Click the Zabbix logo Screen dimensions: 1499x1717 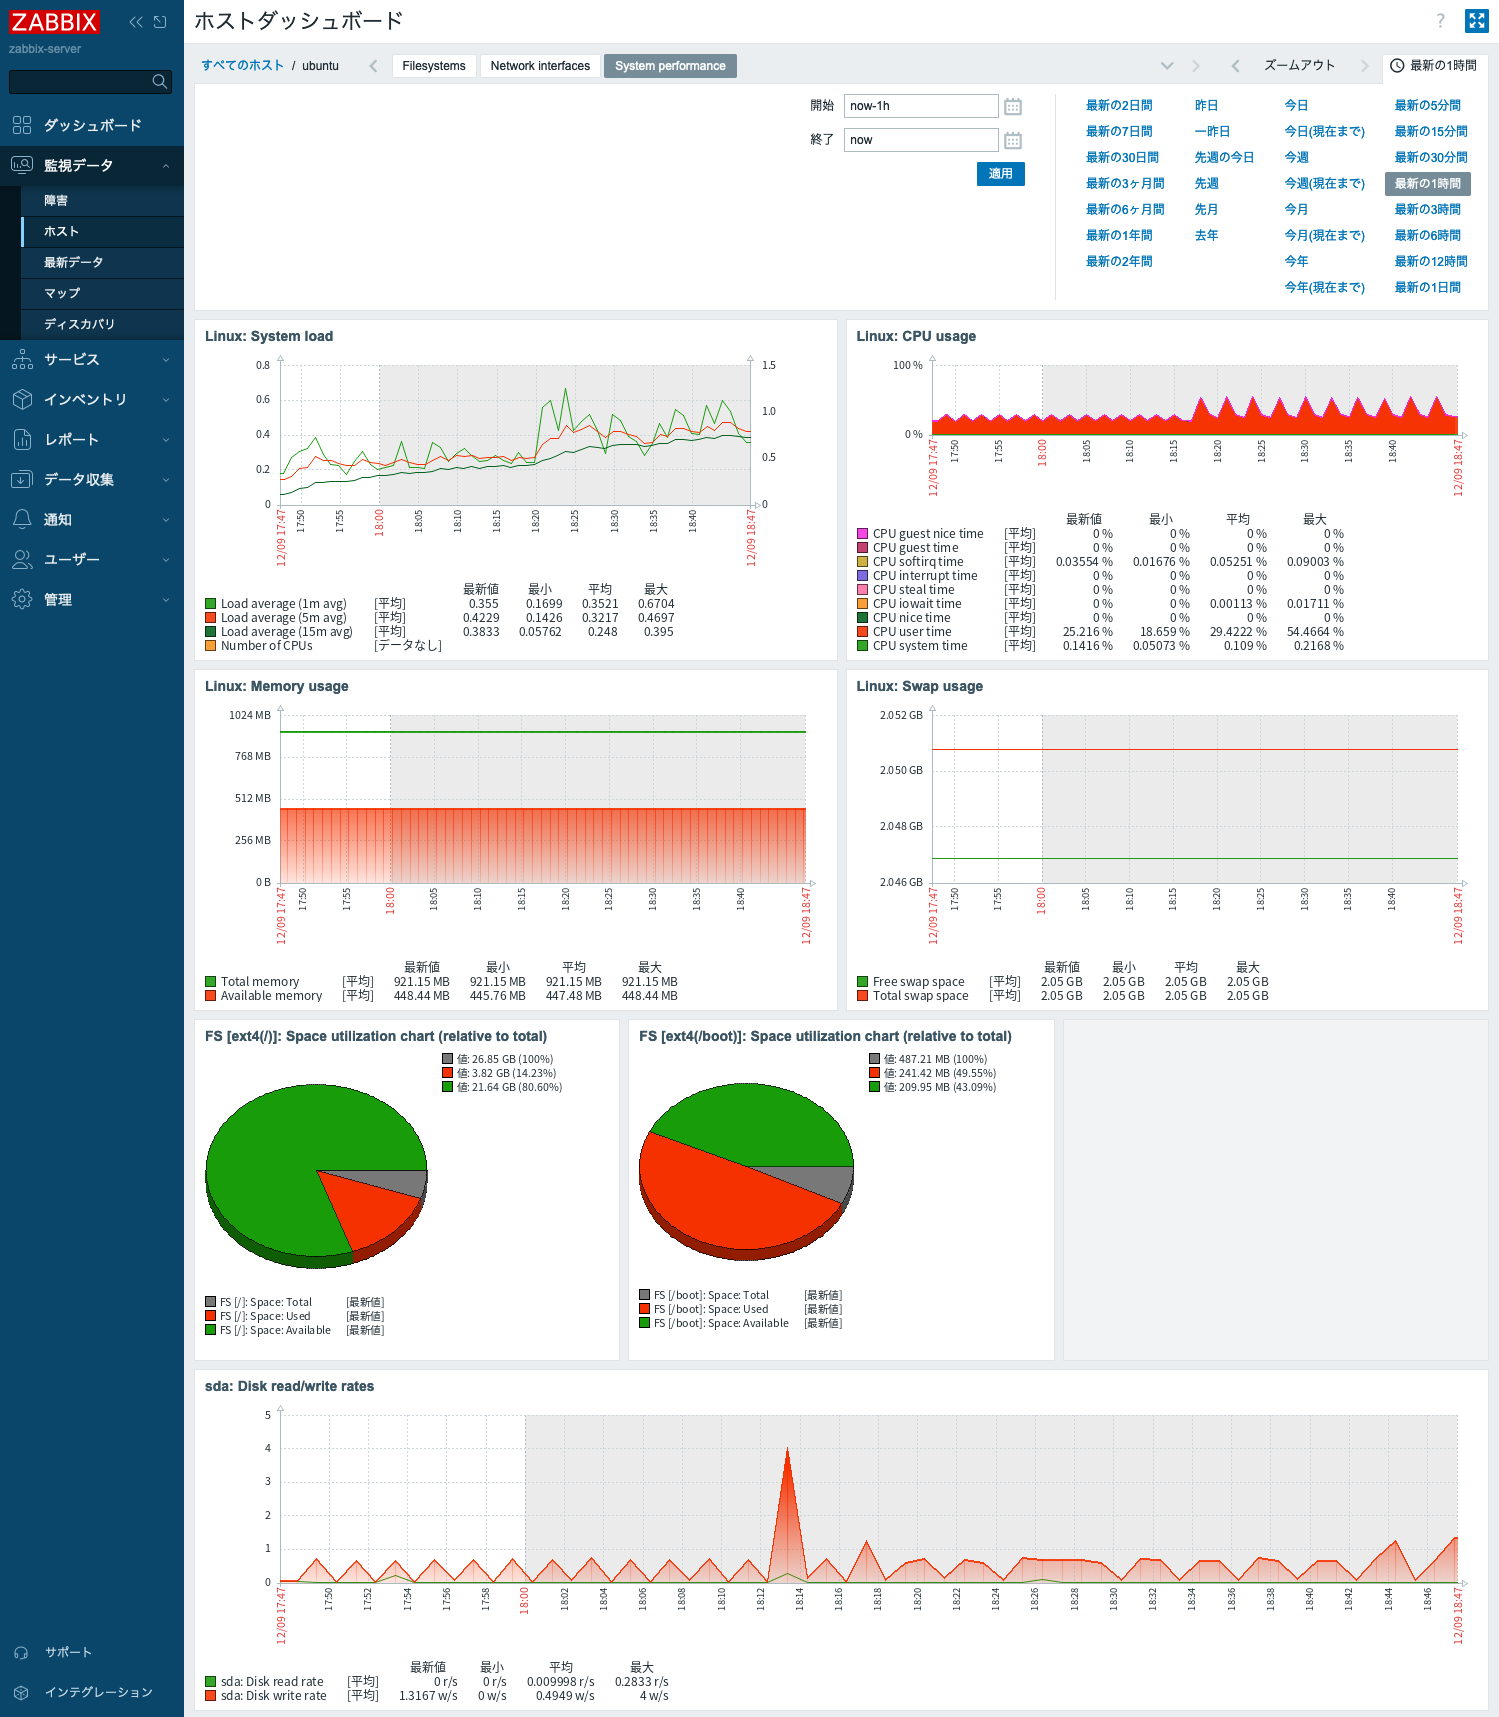[x=54, y=22]
